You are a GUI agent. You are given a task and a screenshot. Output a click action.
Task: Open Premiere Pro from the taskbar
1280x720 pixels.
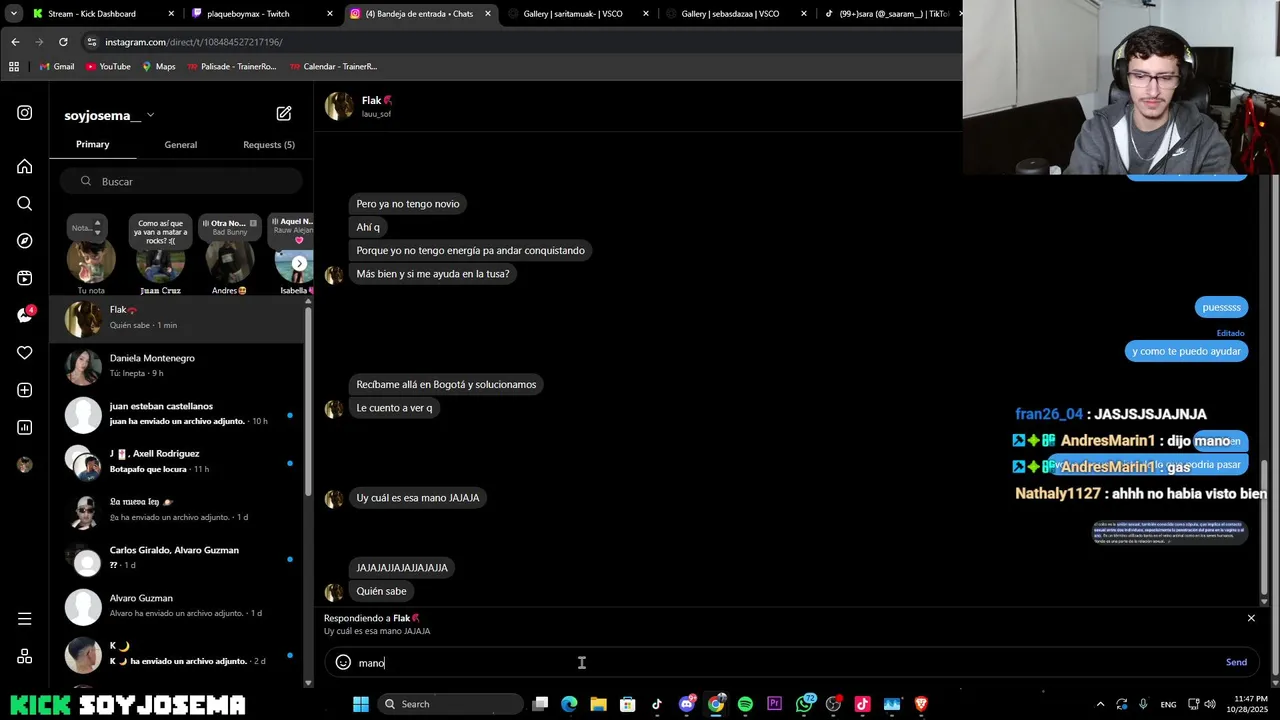coord(774,704)
